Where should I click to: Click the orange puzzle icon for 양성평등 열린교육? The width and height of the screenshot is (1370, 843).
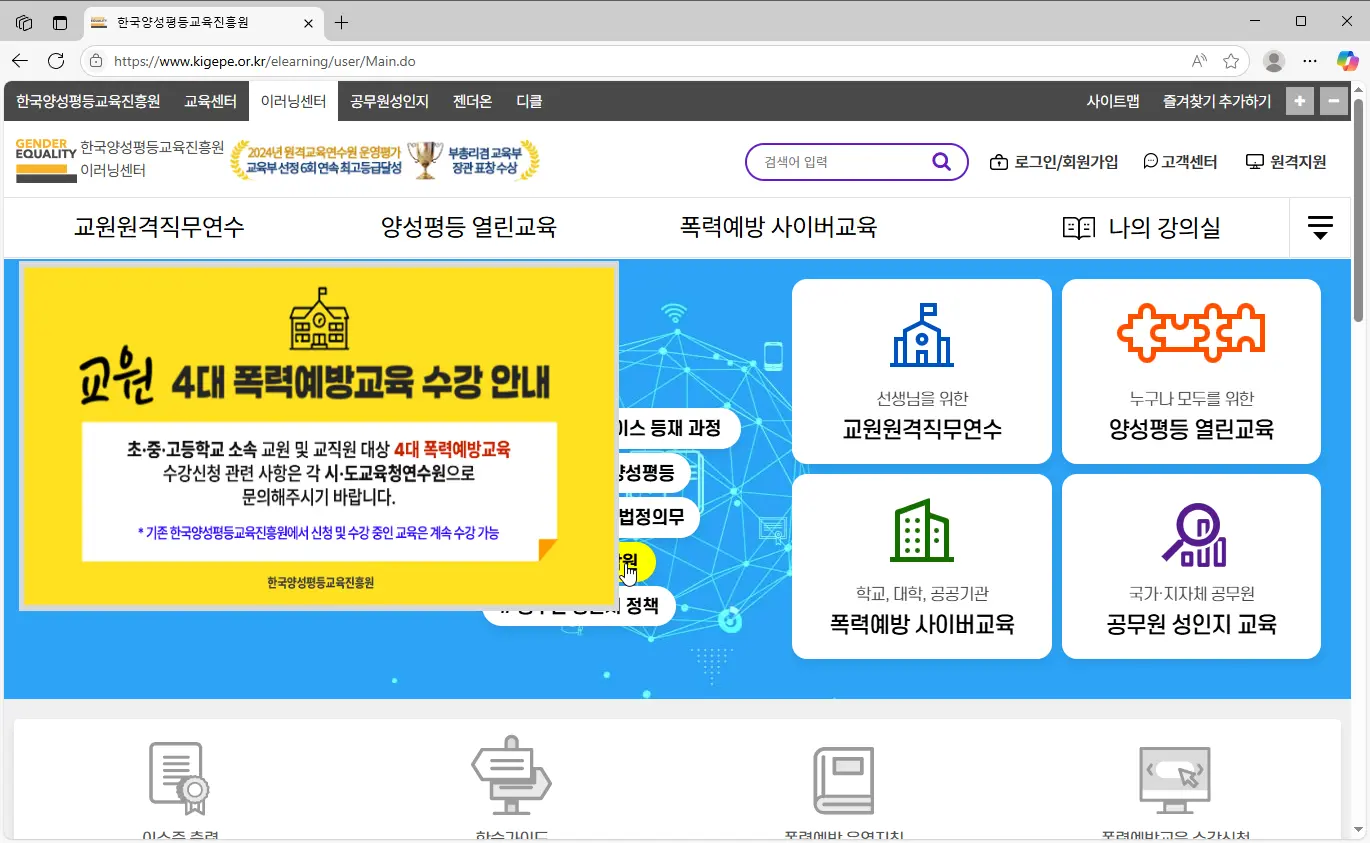[1190, 333]
